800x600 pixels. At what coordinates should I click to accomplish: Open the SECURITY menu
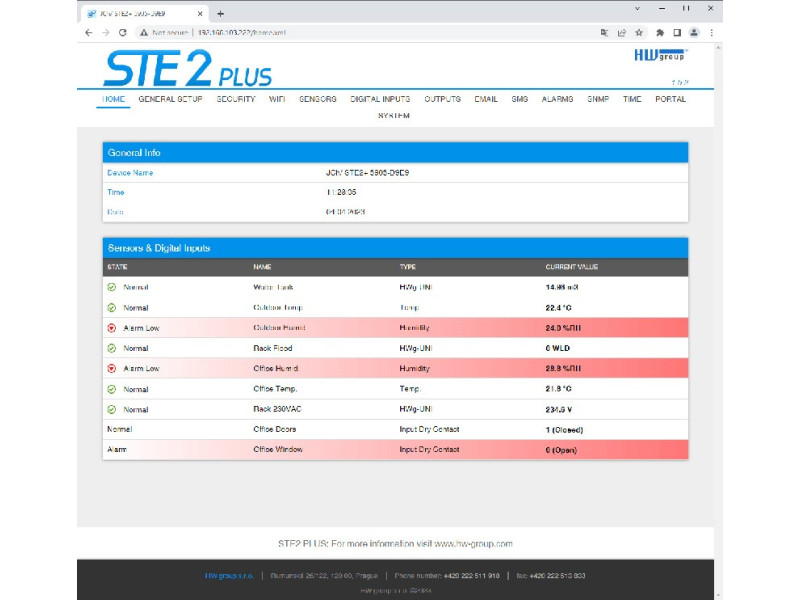(236, 99)
